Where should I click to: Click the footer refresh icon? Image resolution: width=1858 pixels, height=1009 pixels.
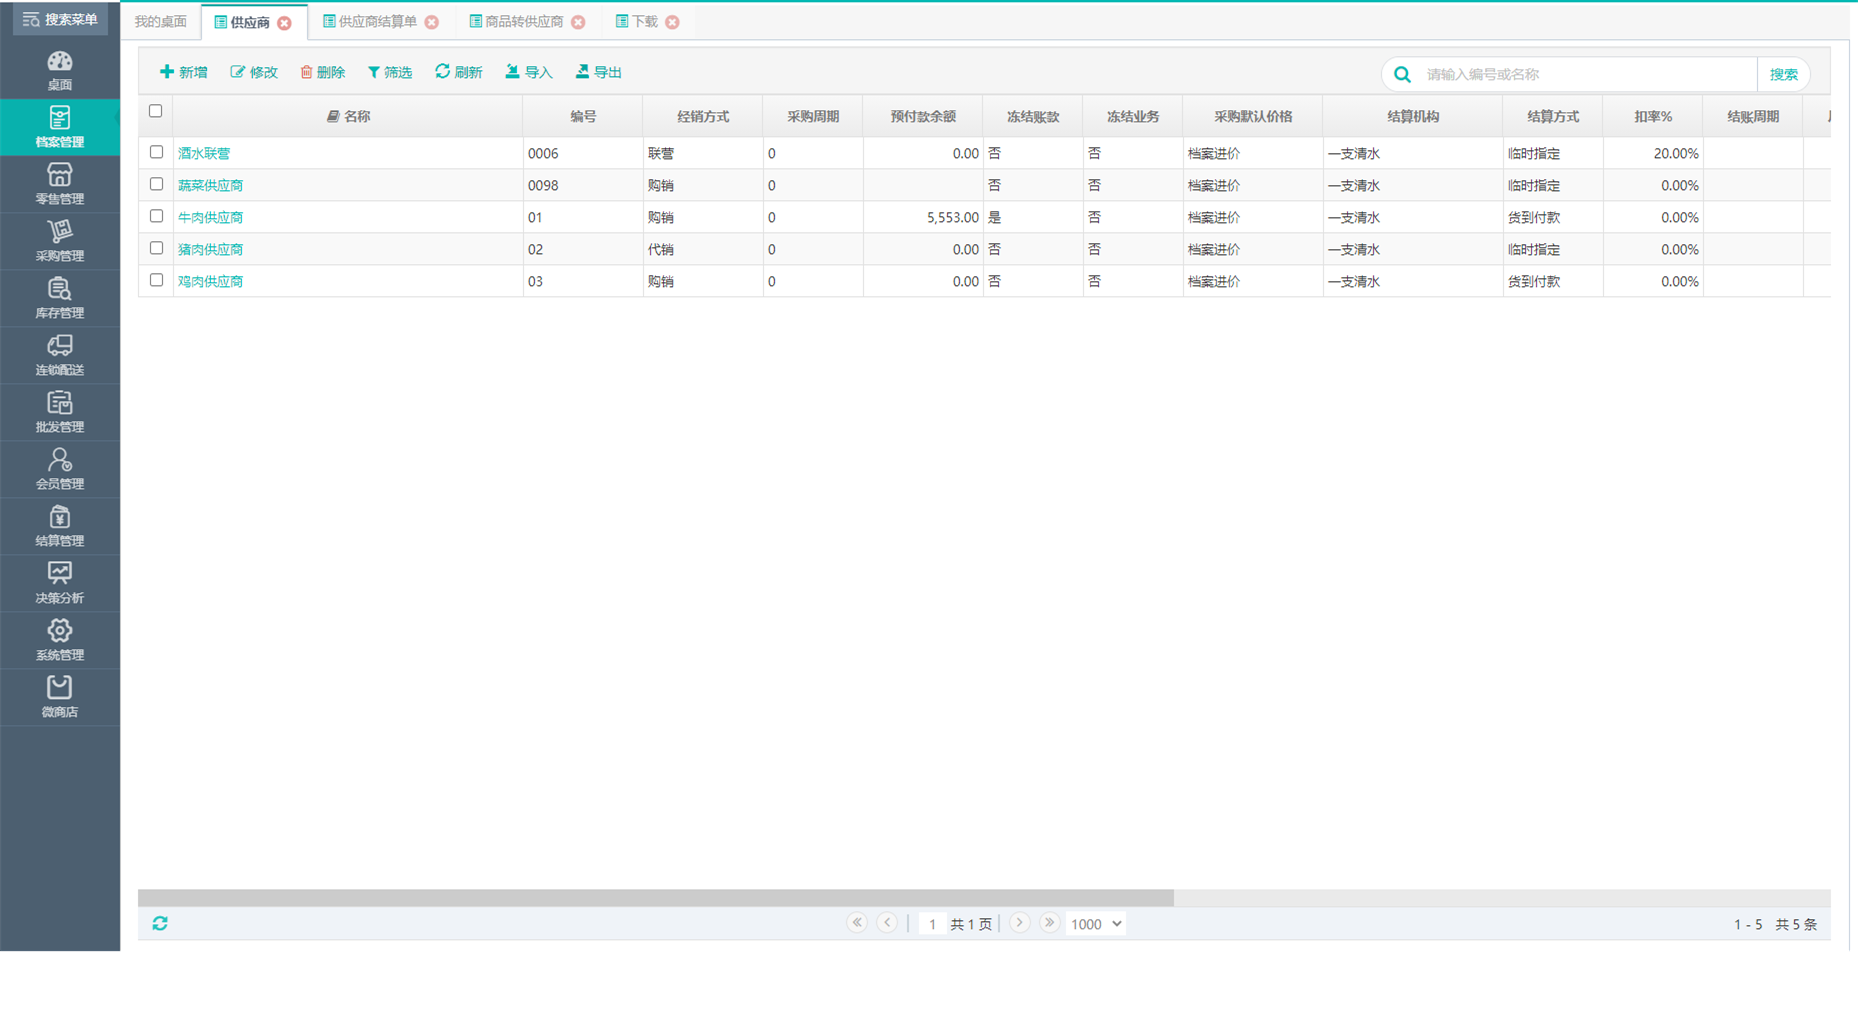click(x=160, y=923)
